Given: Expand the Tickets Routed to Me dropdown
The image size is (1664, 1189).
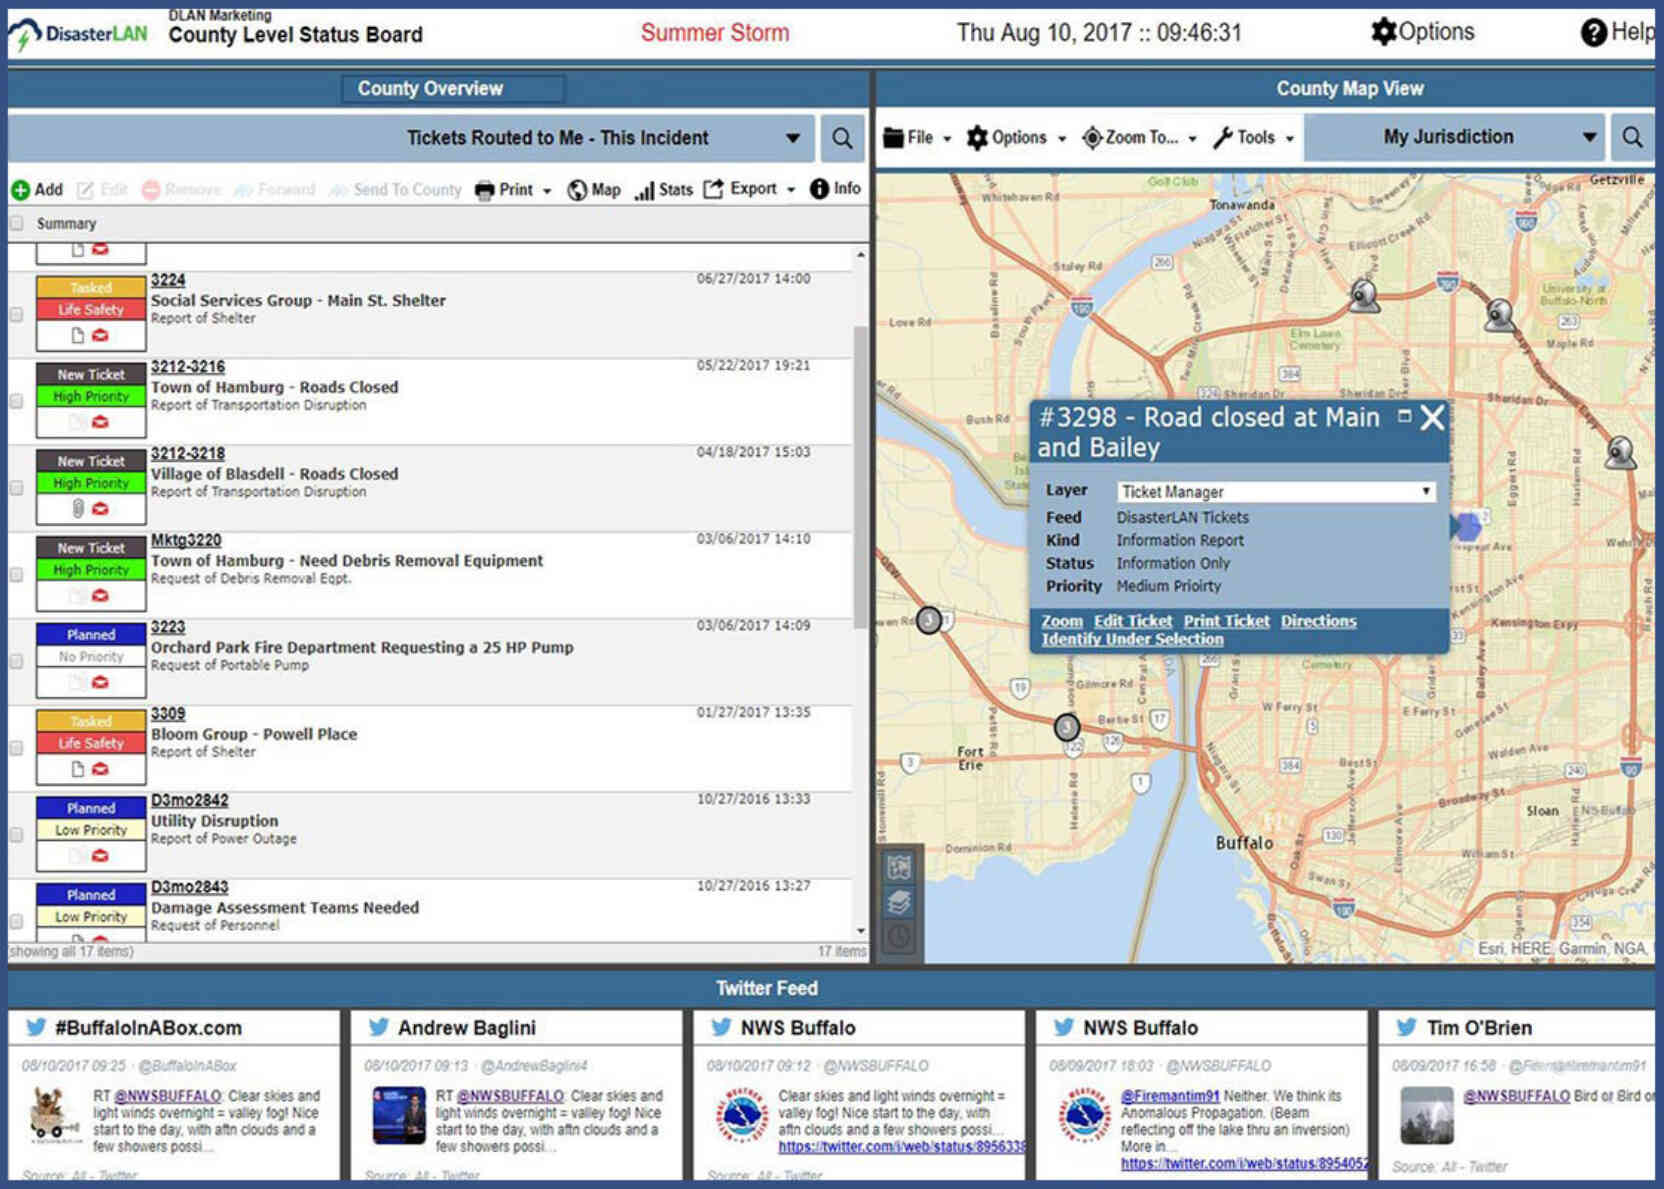Looking at the screenshot, I should click(792, 138).
